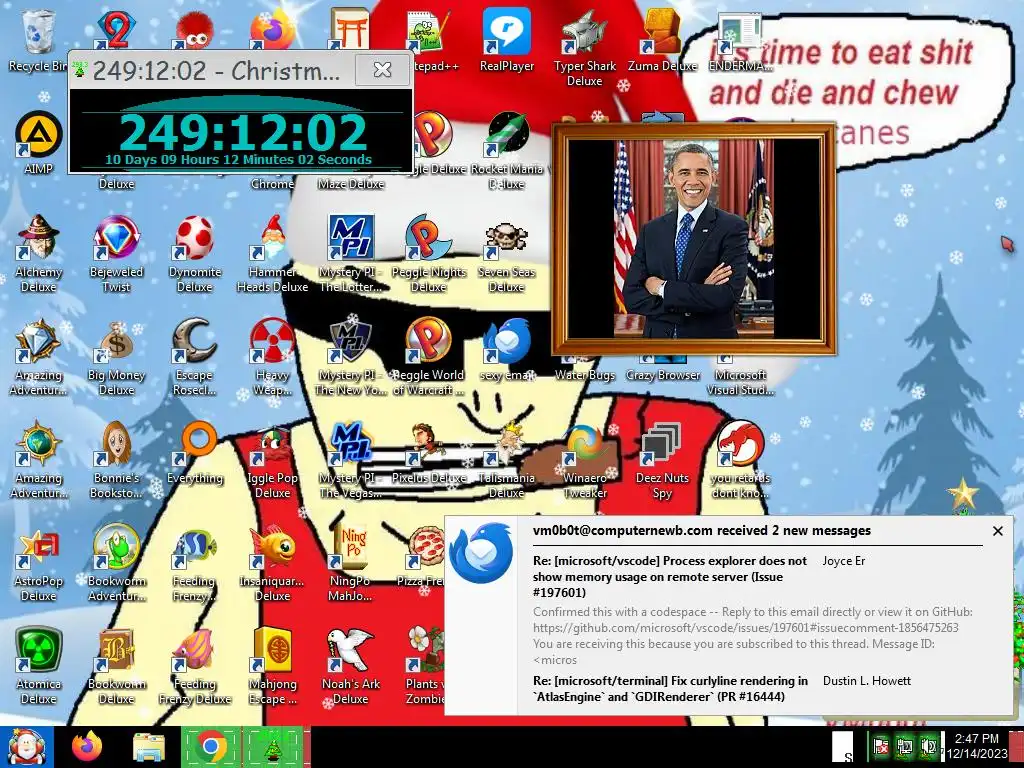The image size is (1024, 768).
Task: Click the taskbar clock showing 2:47 PM
Action: click(977, 746)
